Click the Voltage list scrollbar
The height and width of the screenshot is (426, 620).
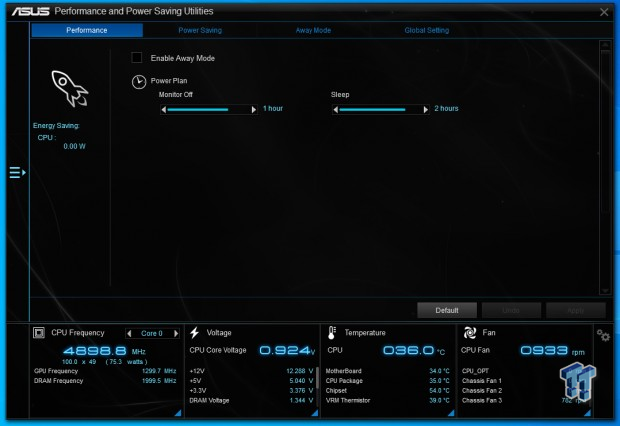point(317,386)
